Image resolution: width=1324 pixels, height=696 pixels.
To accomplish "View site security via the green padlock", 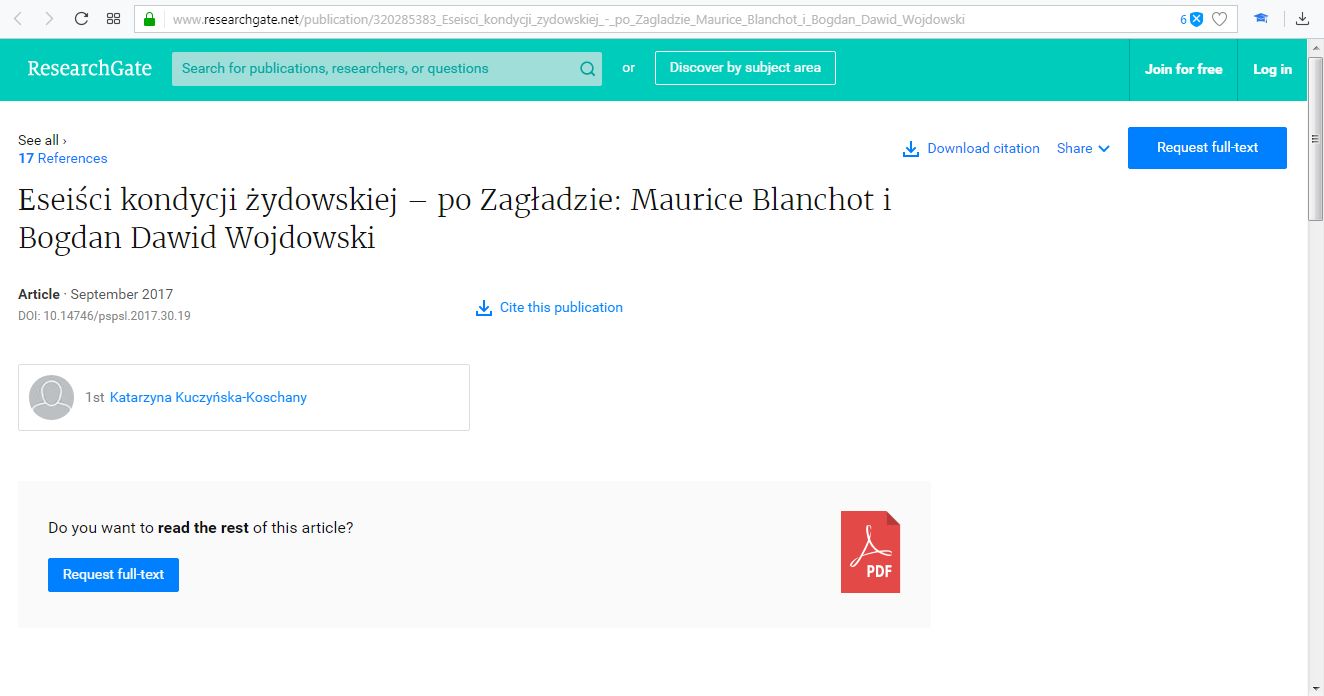I will click(x=148, y=18).
